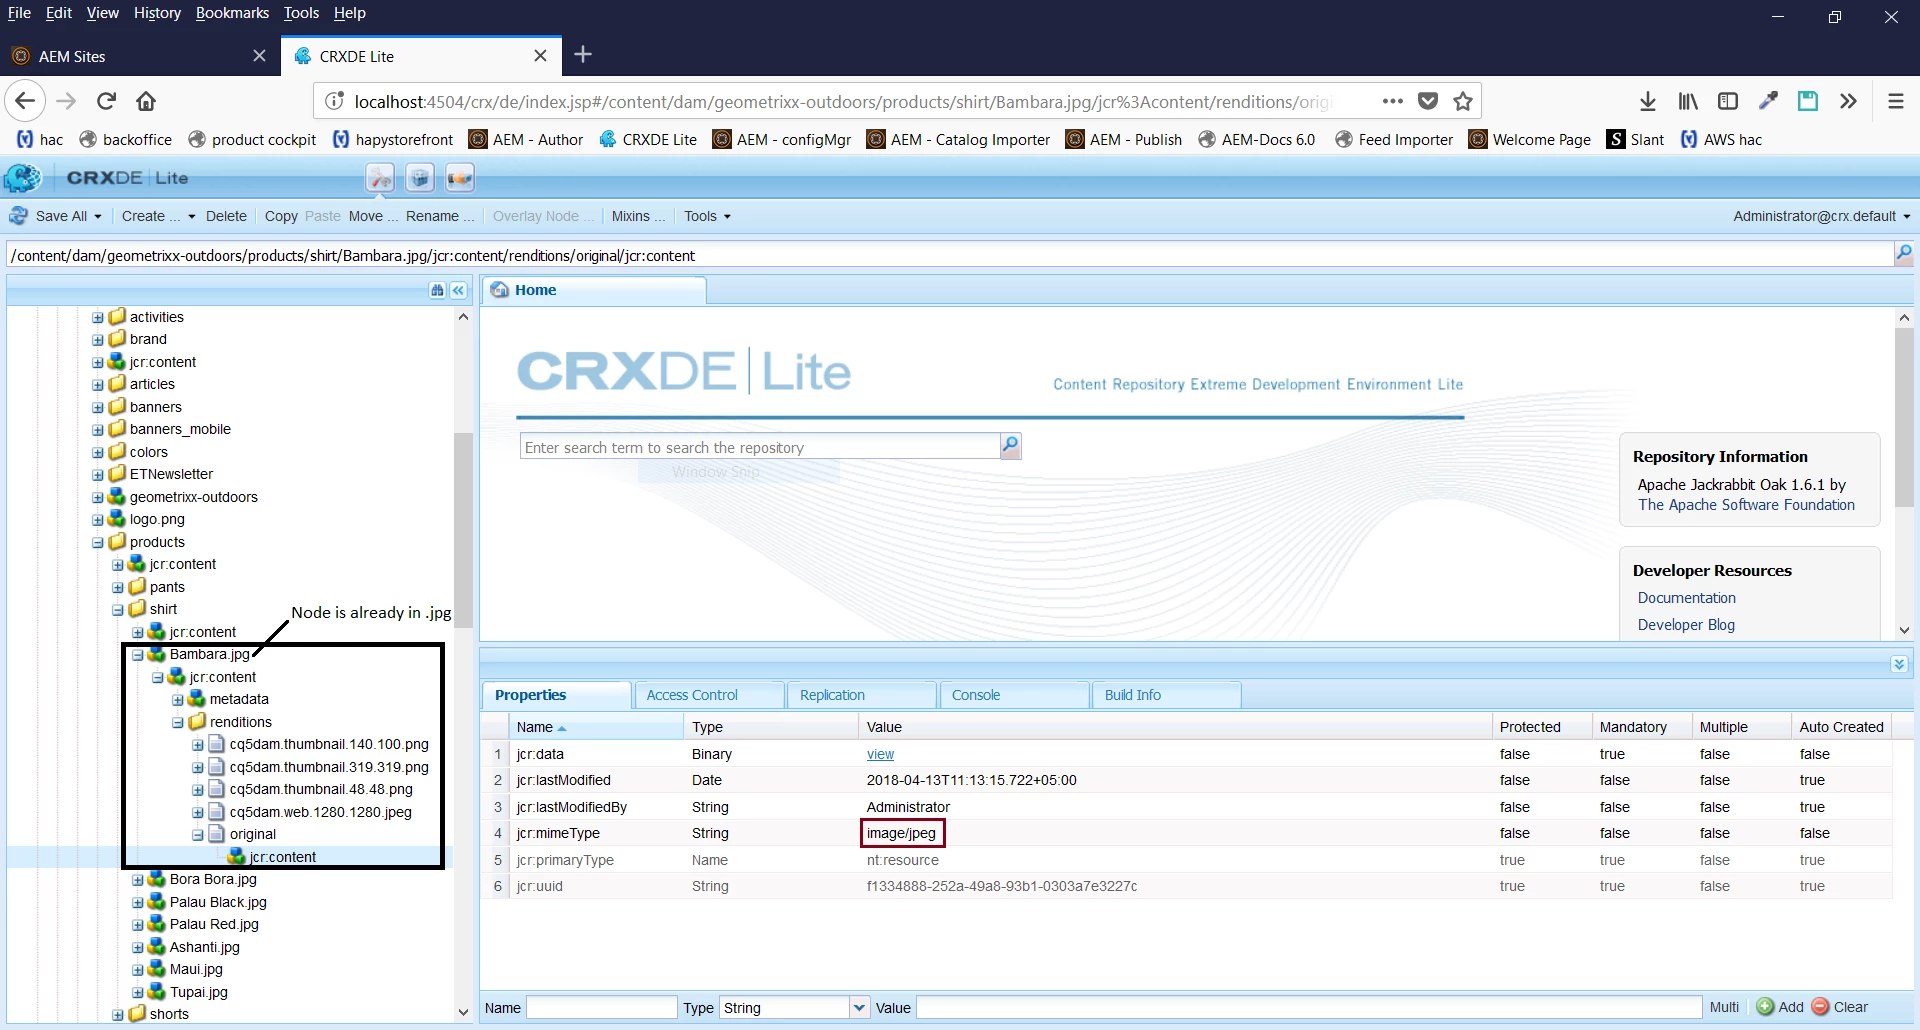Click the repository search term field

760,447
